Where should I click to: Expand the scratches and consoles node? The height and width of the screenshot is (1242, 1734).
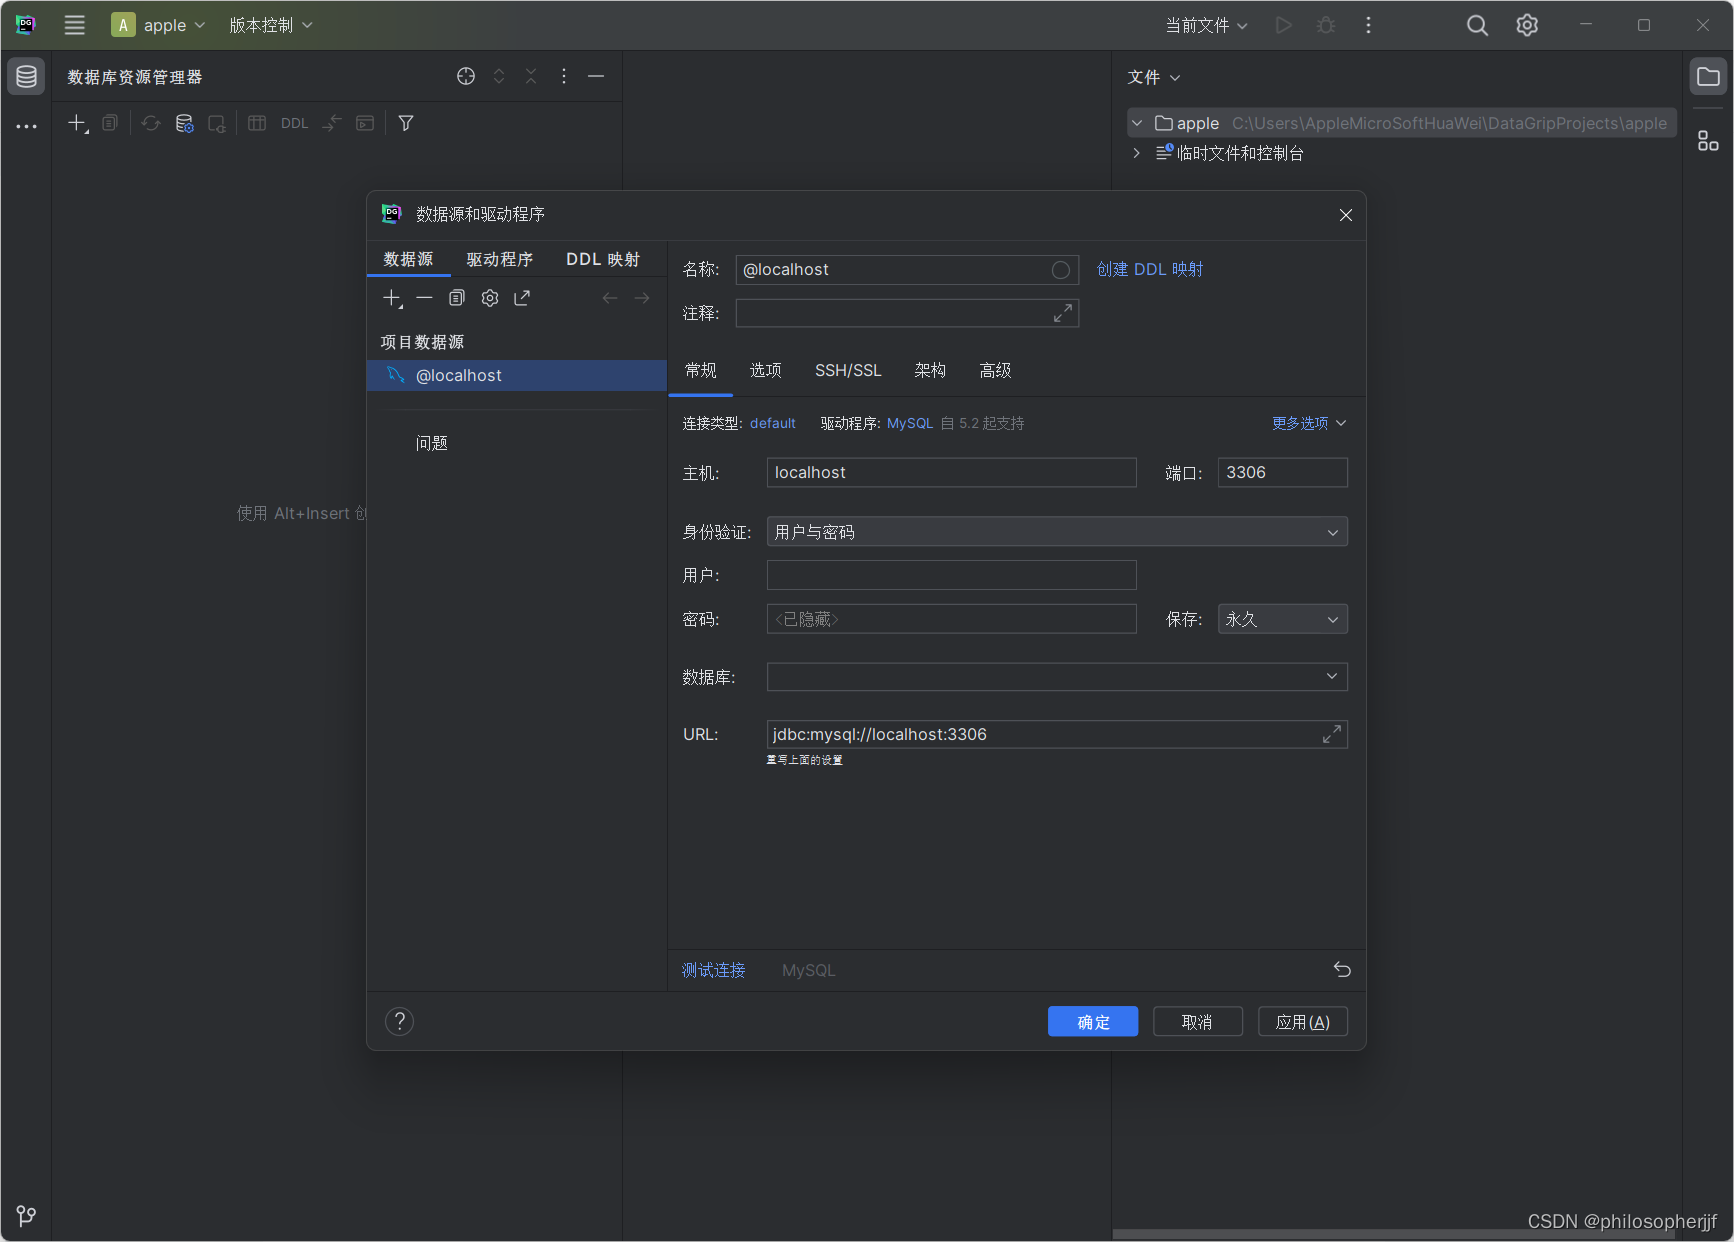pyautogui.click(x=1137, y=153)
